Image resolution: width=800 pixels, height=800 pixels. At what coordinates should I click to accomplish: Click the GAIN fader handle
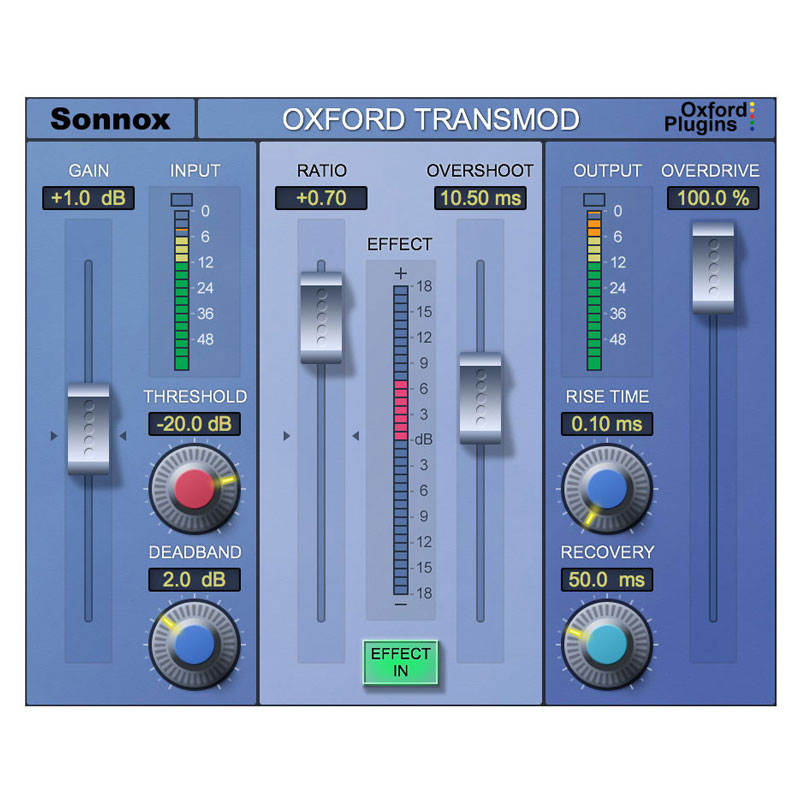88,429
